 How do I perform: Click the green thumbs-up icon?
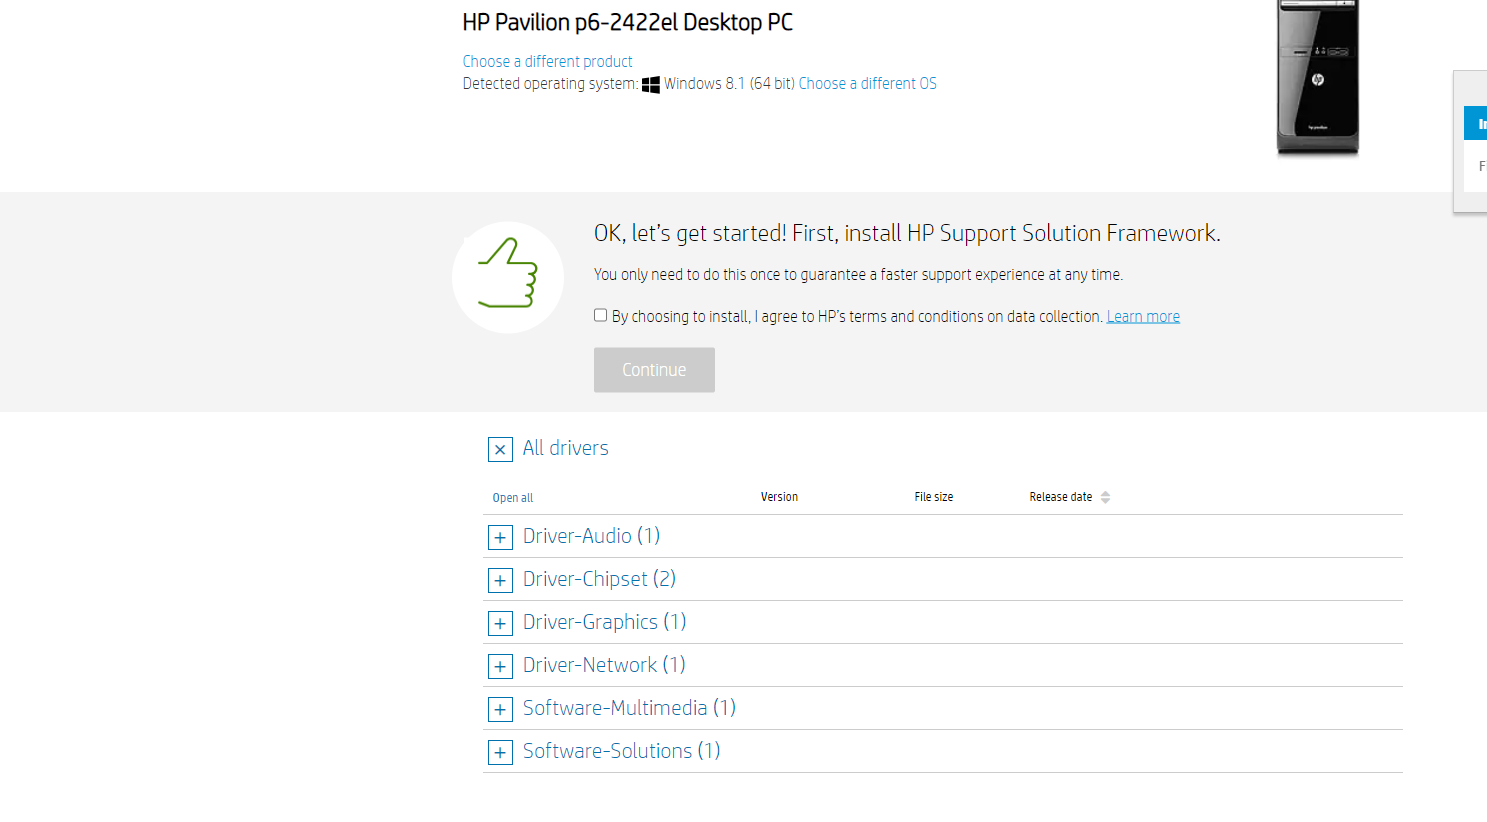[x=508, y=277]
